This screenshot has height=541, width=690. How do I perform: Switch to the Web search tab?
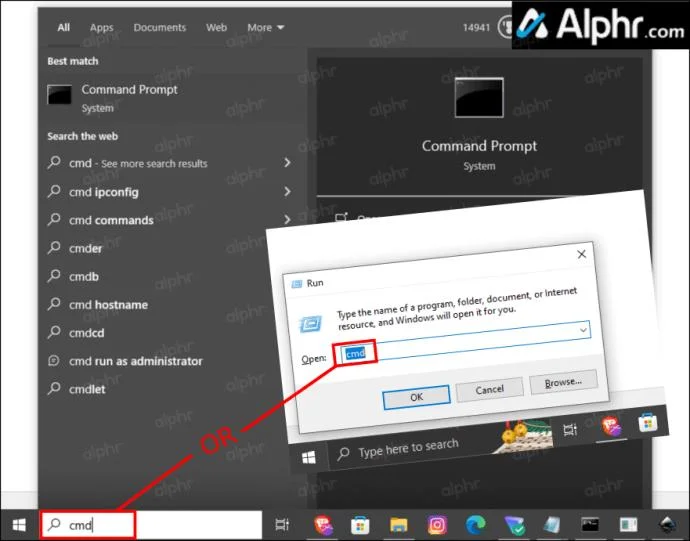216,27
